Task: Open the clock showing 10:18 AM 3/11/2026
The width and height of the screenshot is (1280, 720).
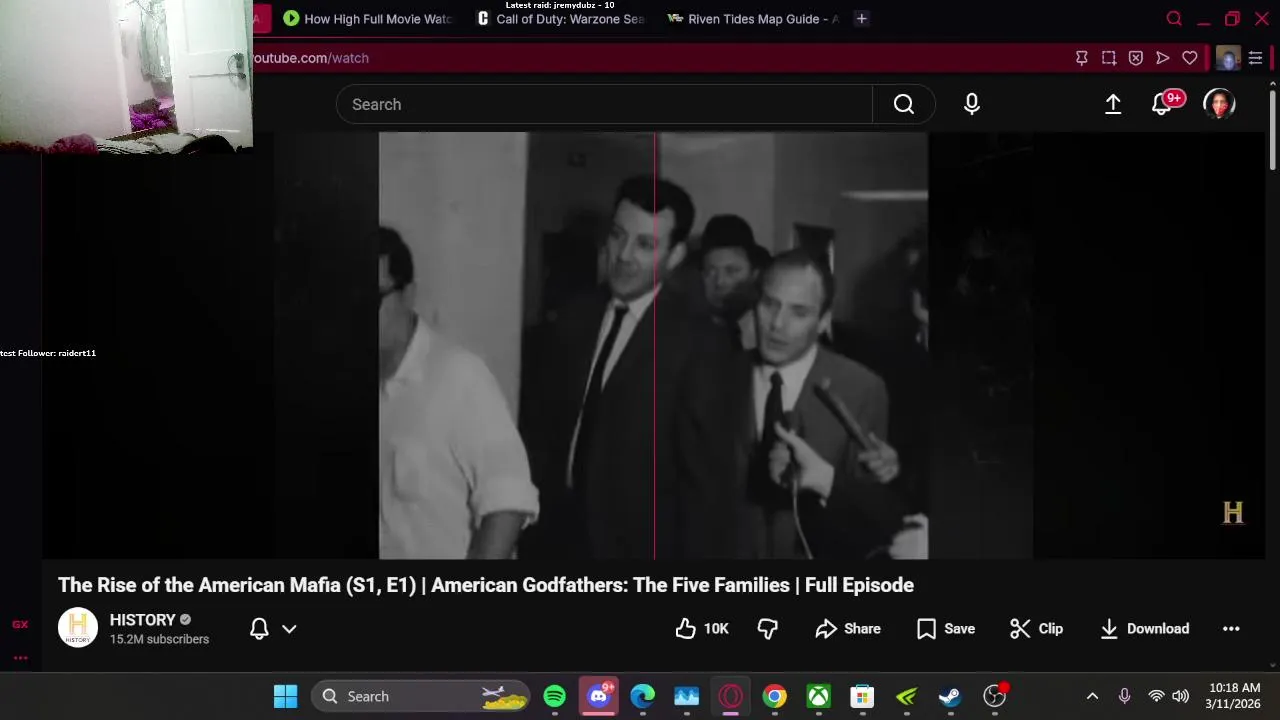Action: click(1234, 696)
